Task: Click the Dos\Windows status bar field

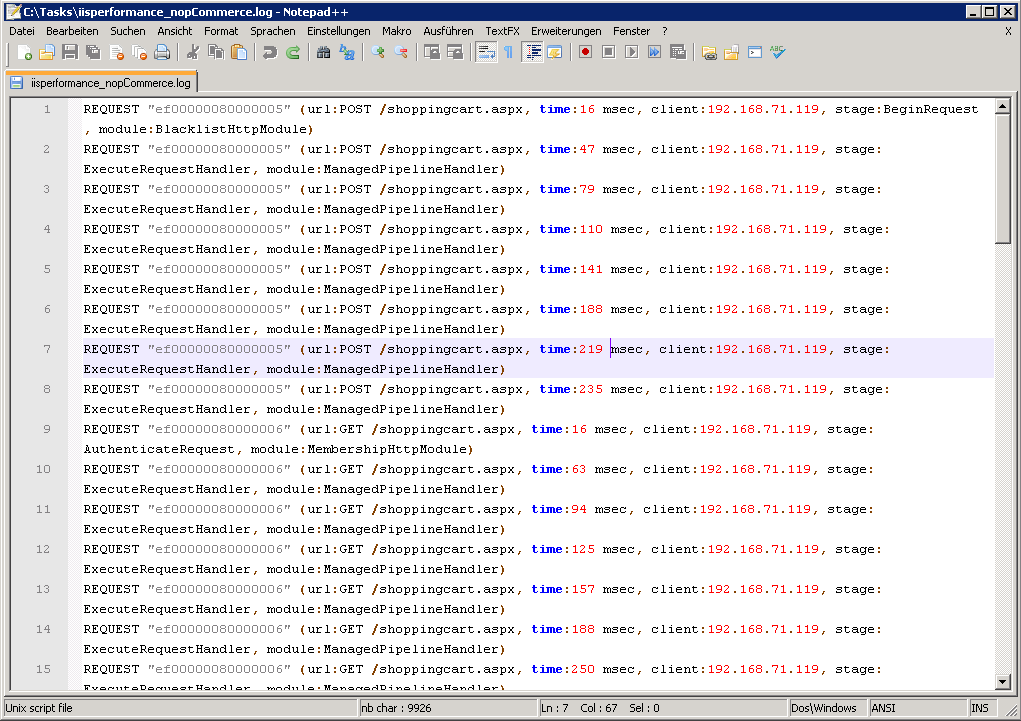Action: (824, 708)
